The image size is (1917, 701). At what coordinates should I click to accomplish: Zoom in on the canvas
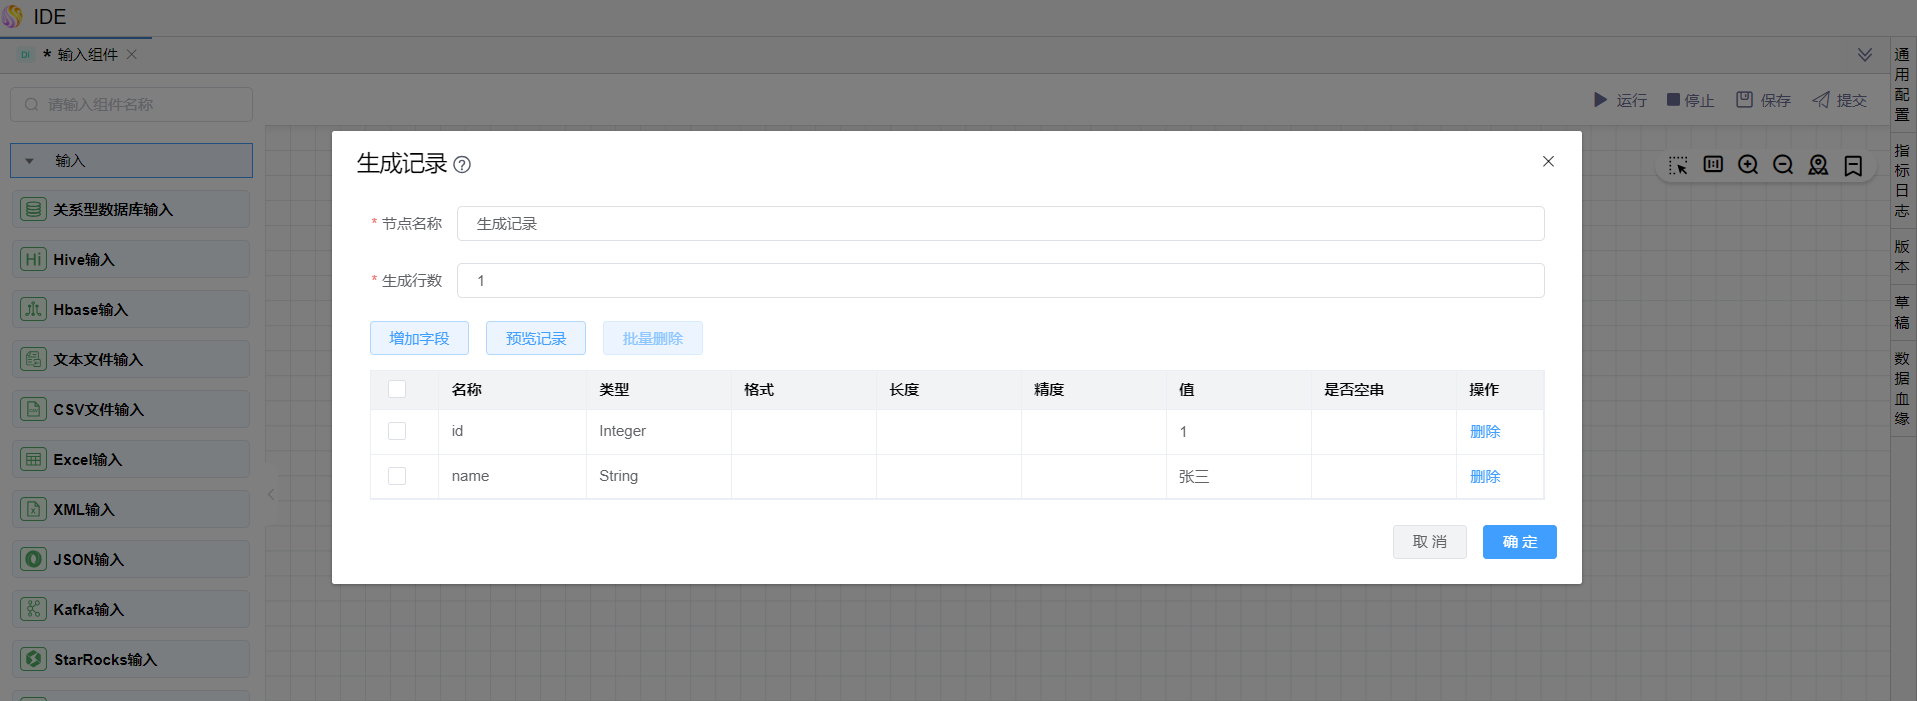(1748, 165)
